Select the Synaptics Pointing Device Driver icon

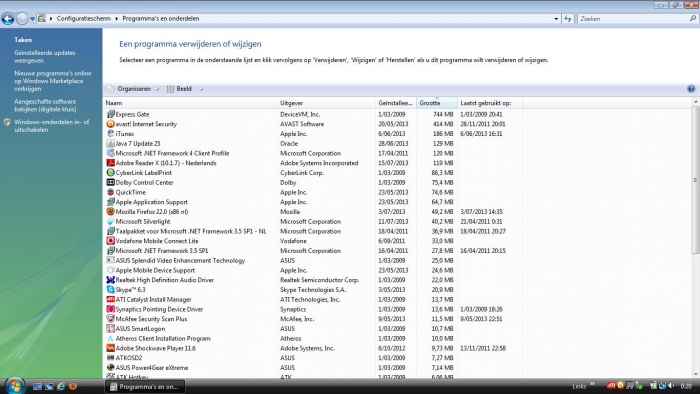110,309
